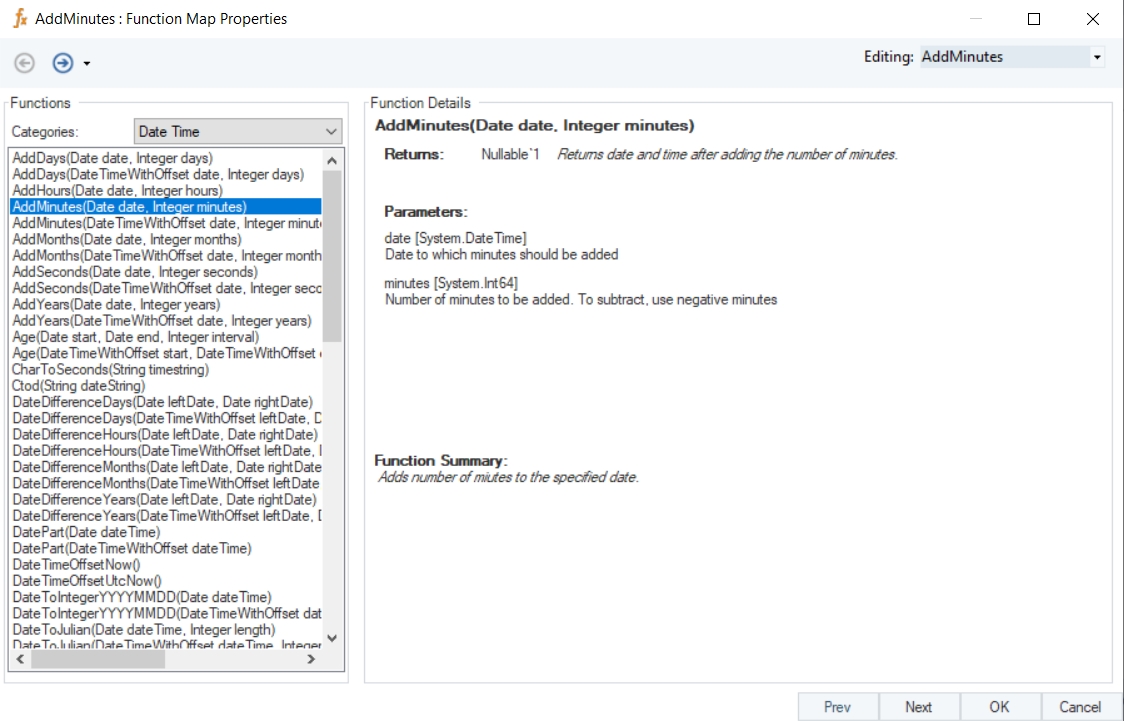
Task: Click the list's scroll up arrow
Action: click(332, 159)
